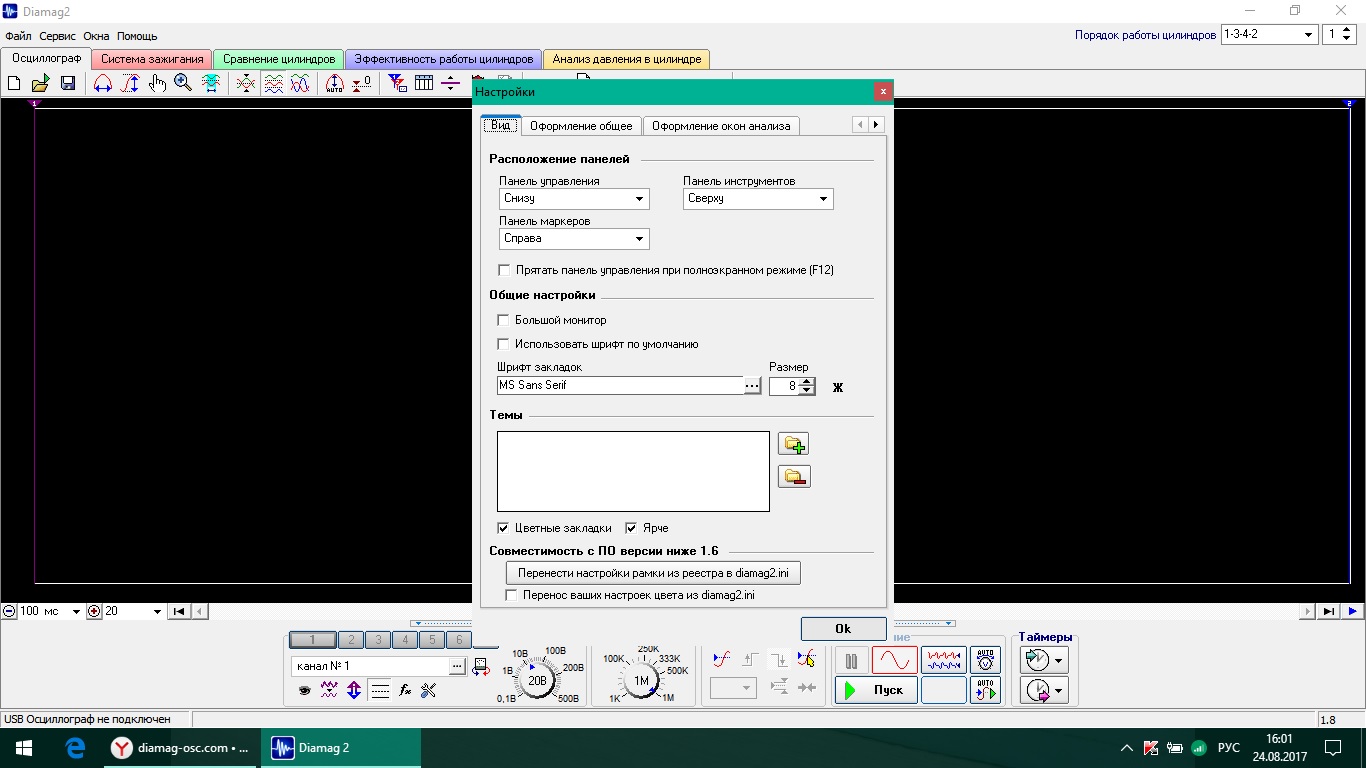Click the add theme folder icon
This screenshot has height=768, width=1366.
pyautogui.click(x=794, y=444)
